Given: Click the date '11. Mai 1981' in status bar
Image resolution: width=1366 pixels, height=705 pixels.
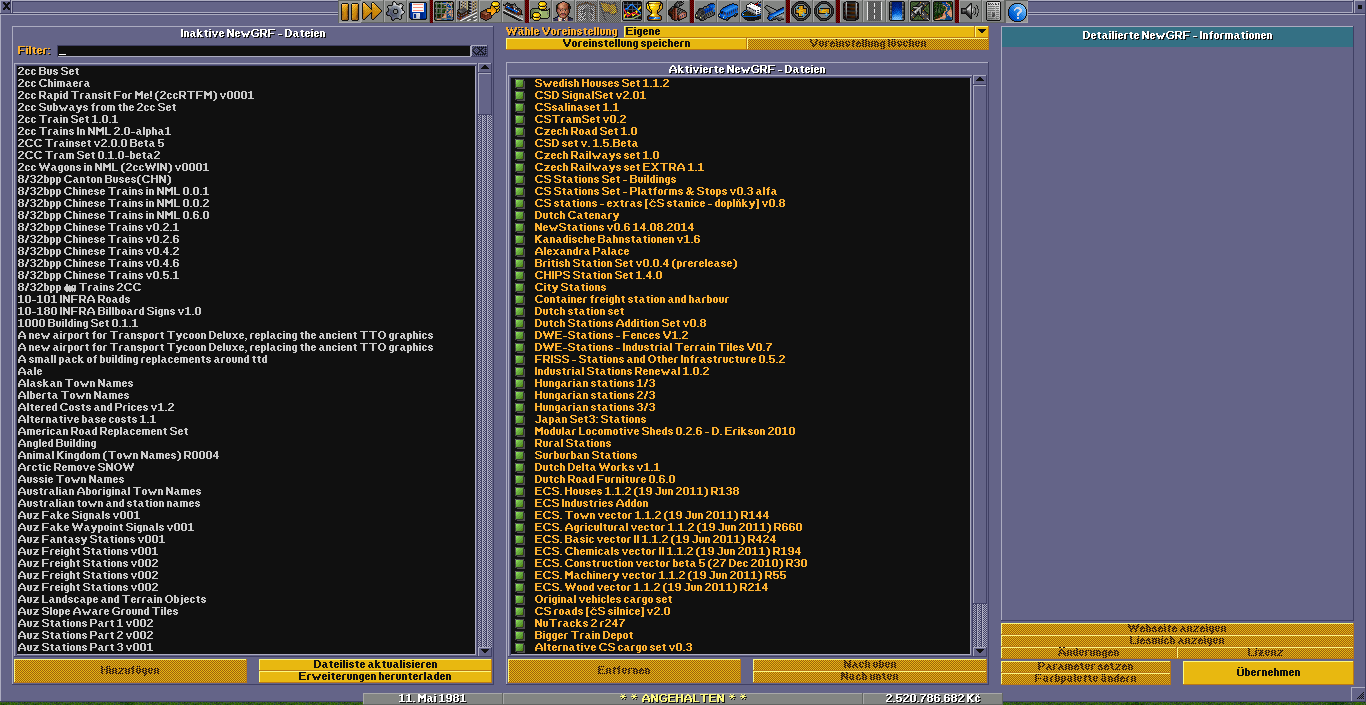Looking at the screenshot, I should pos(432,698).
